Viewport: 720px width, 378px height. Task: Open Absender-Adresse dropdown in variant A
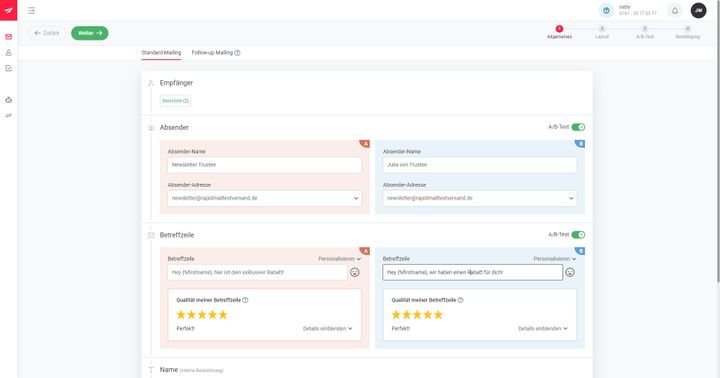[x=264, y=198]
